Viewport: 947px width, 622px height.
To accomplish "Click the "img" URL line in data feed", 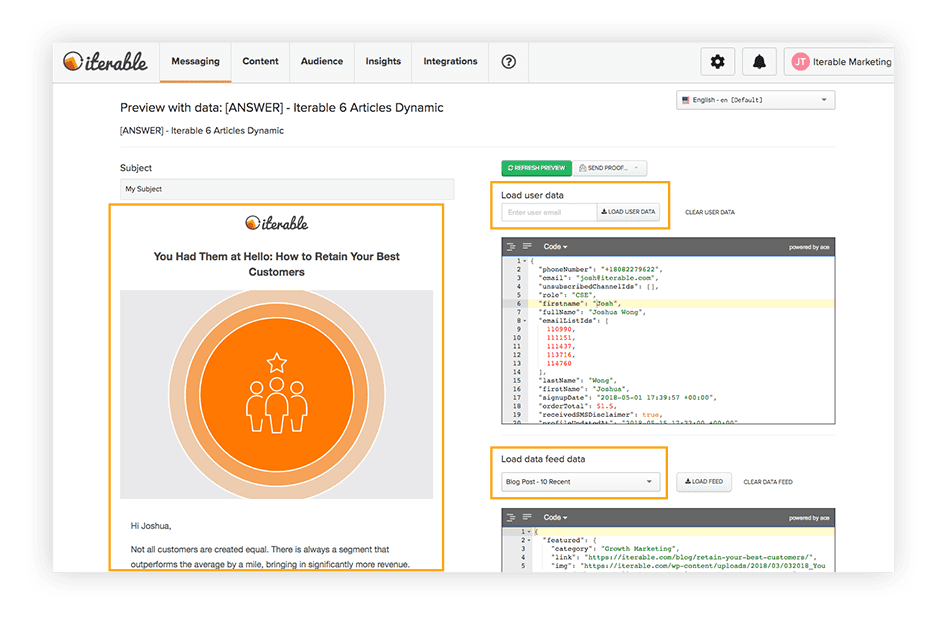I will [688, 565].
